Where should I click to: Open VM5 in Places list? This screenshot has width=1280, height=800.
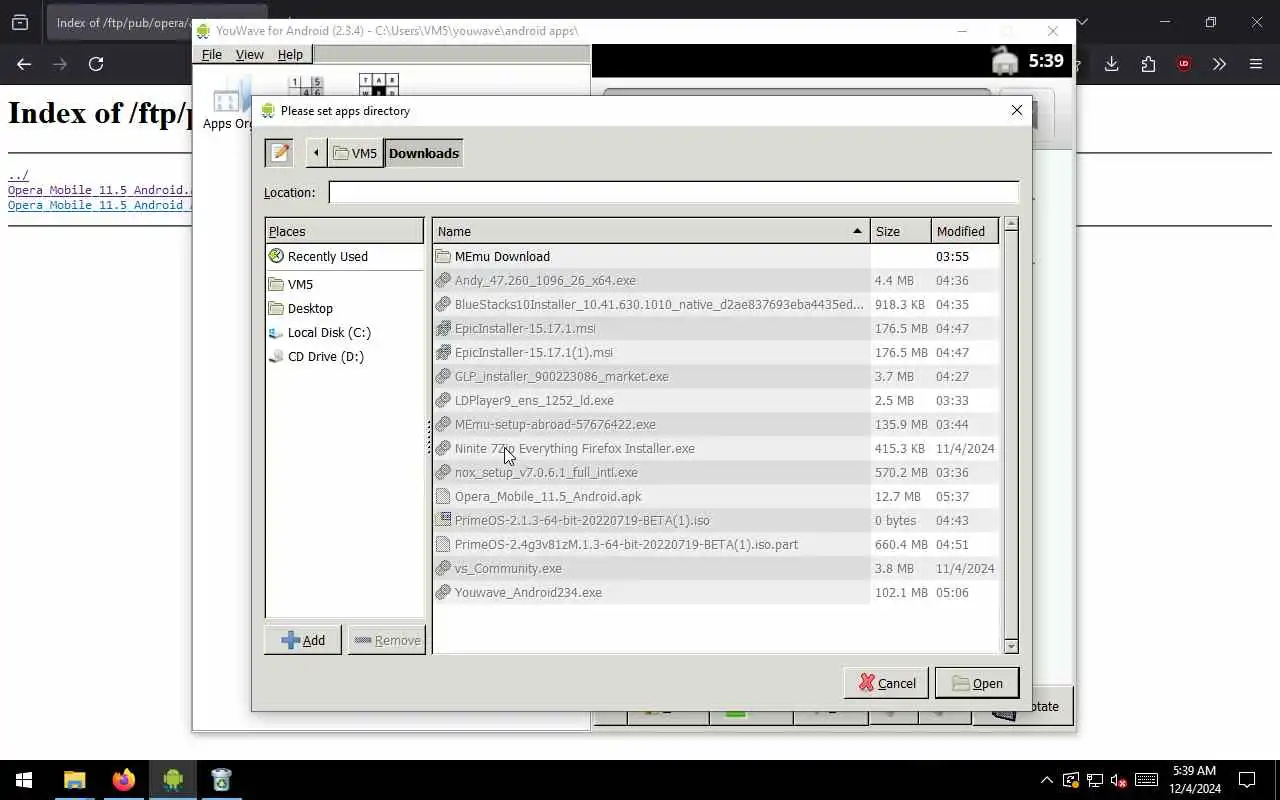(x=344, y=284)
